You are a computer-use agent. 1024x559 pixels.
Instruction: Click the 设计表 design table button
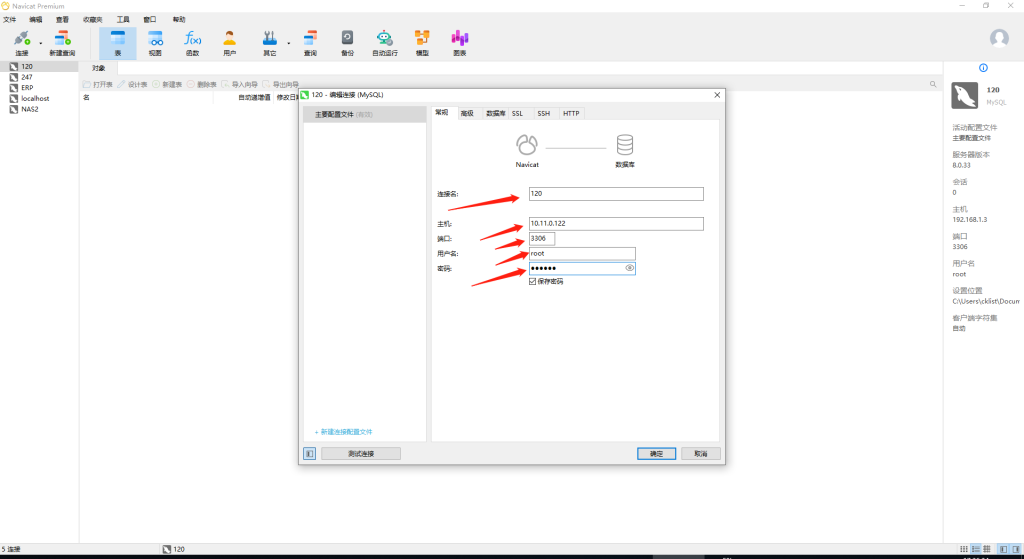(x=133, y=84)
